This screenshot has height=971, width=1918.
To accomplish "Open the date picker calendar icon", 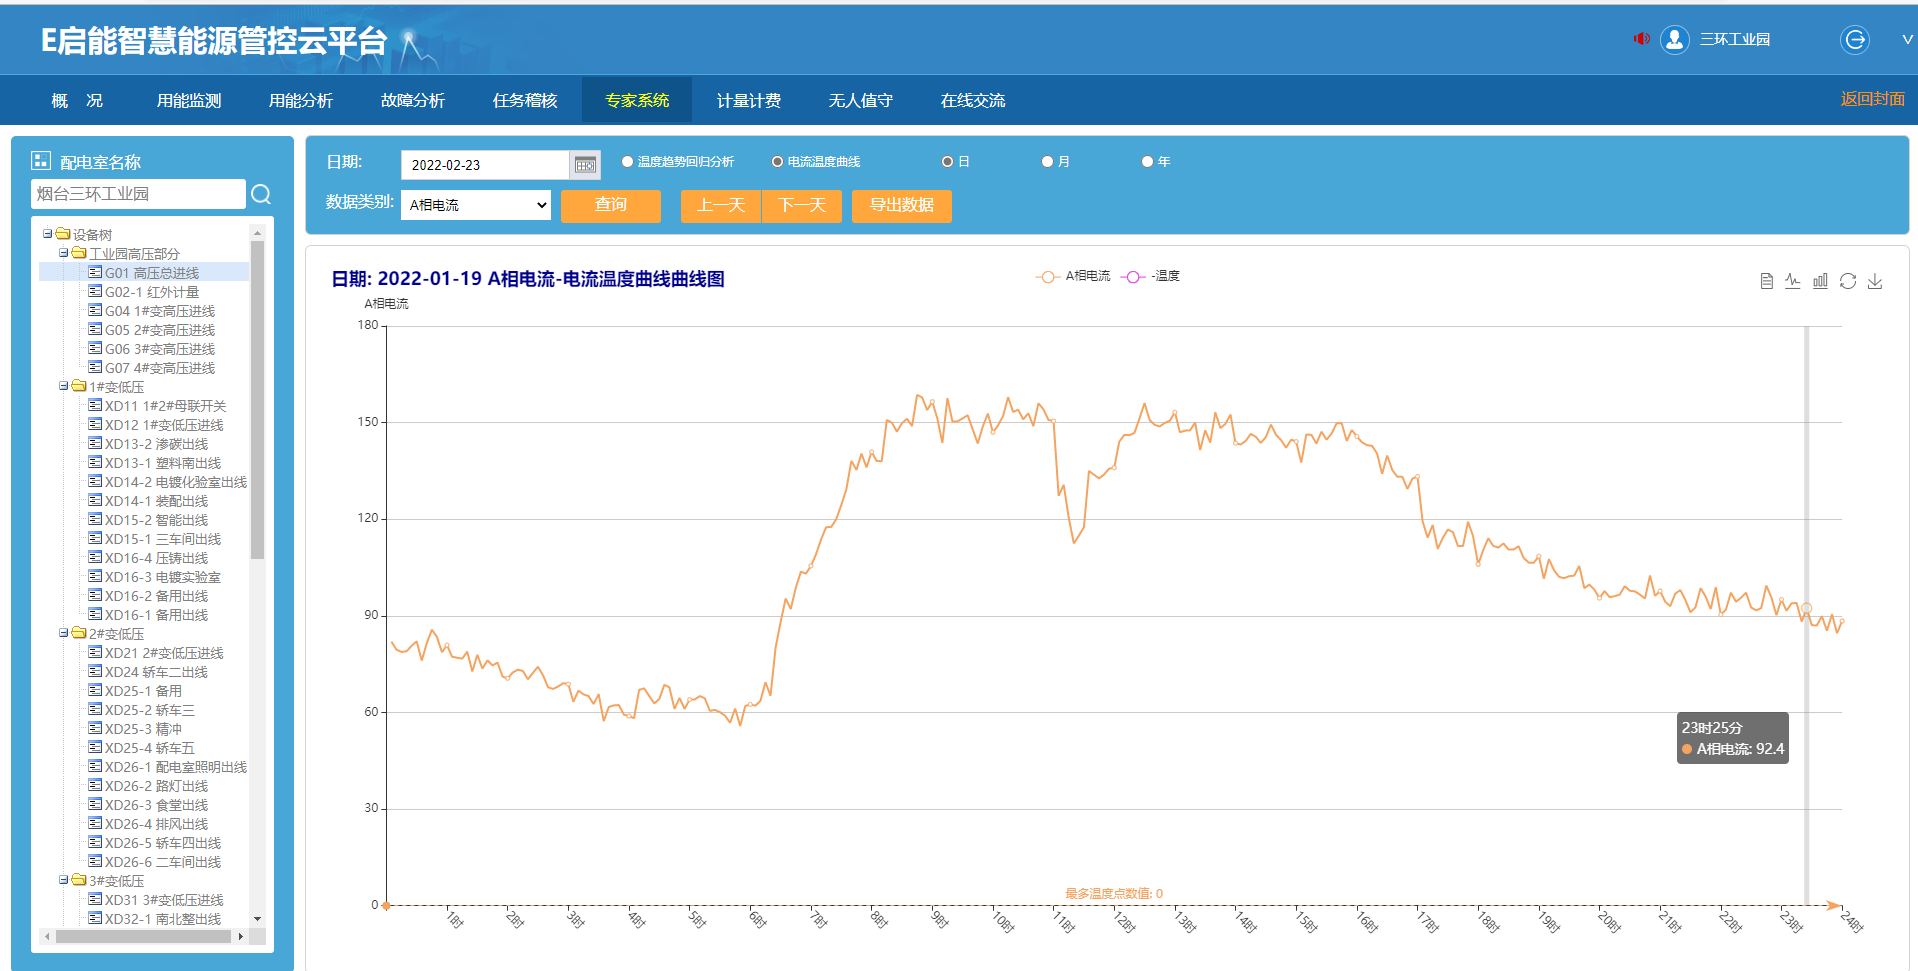I will click(x=585, y=165).
